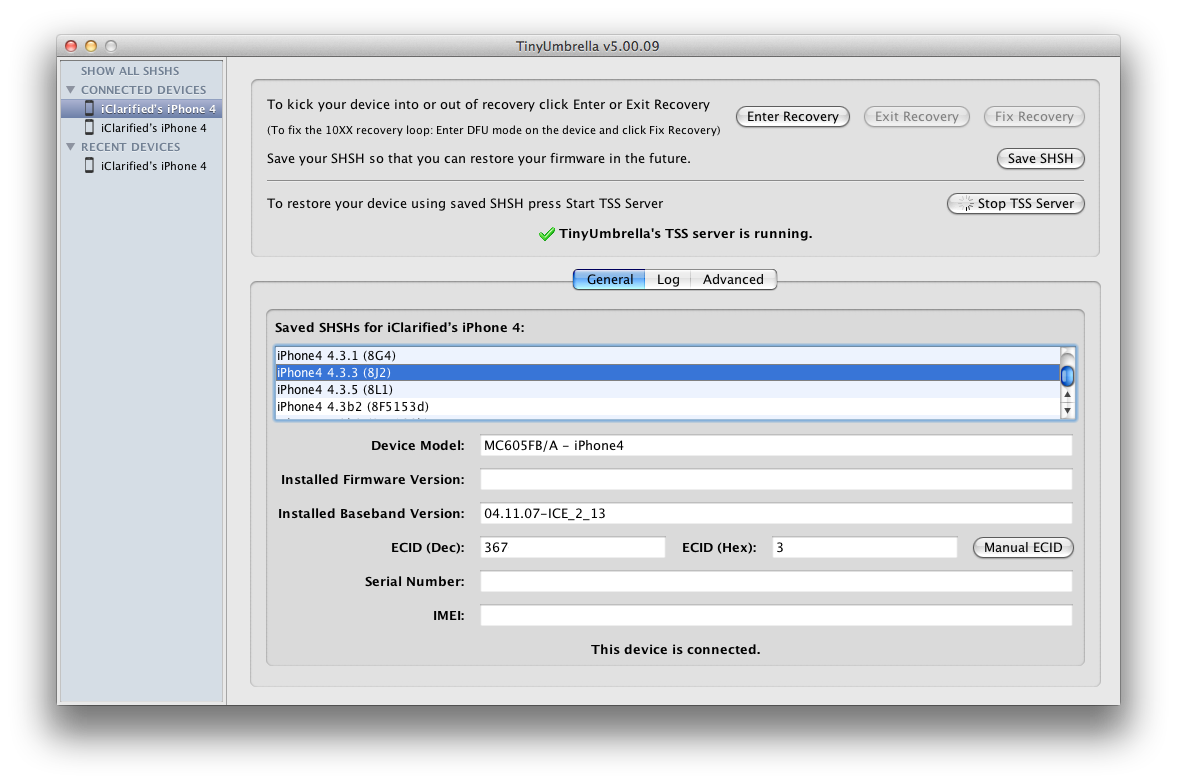This screenshot has width=1177, height=784.
Task: Click the Serial Number field
Action: click(x=775, y=582)
